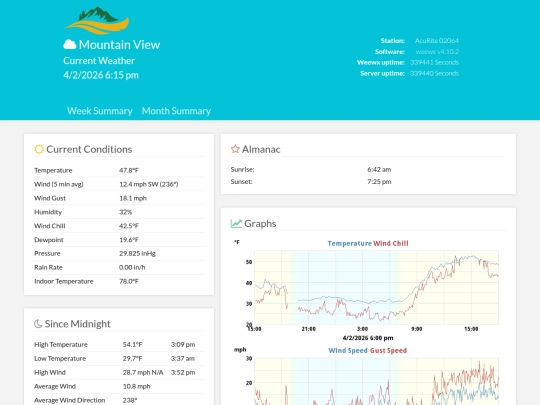Screen dimensions: 540x405
Task: Click the Graphs heading
Action: (260, 224)
